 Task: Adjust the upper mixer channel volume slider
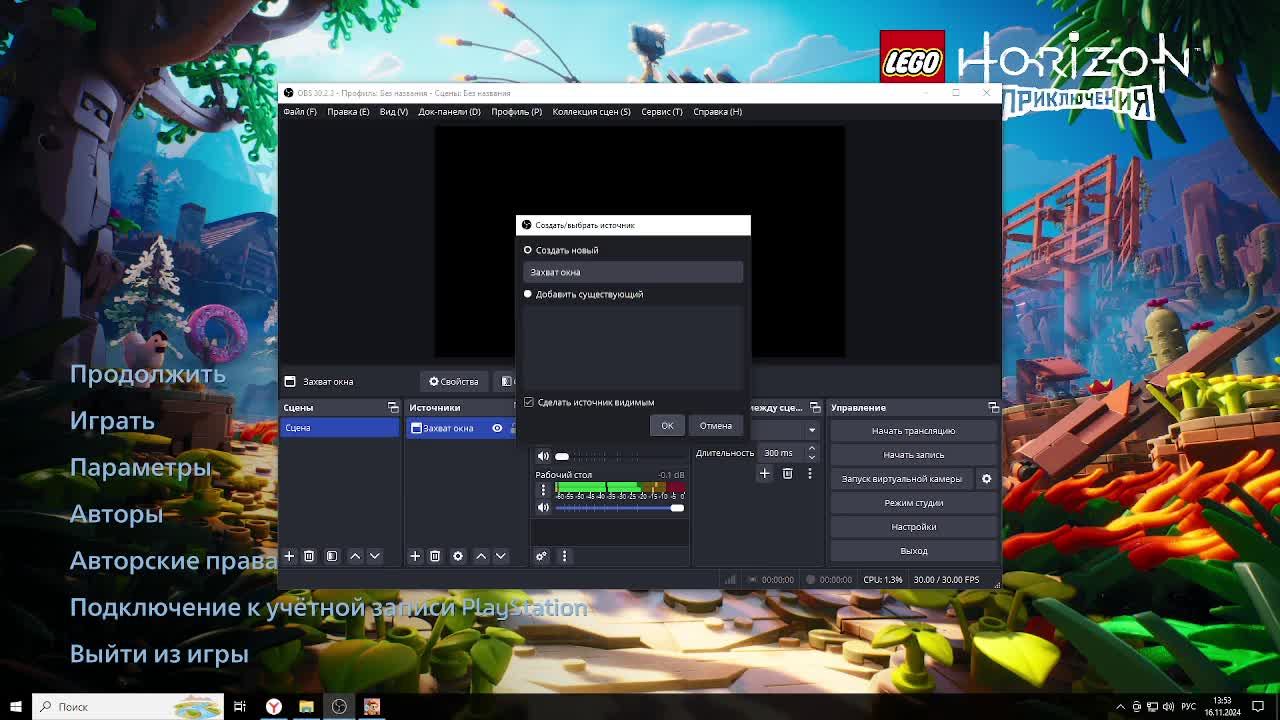click(x=620, y=456)
